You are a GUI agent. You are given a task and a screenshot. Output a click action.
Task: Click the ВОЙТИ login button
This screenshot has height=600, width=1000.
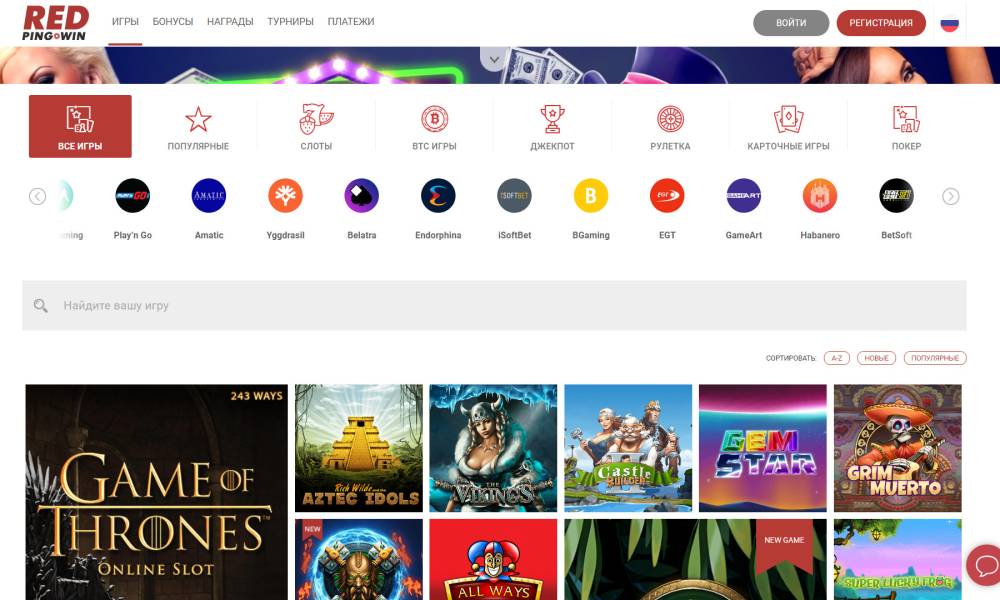coord(791,23)
